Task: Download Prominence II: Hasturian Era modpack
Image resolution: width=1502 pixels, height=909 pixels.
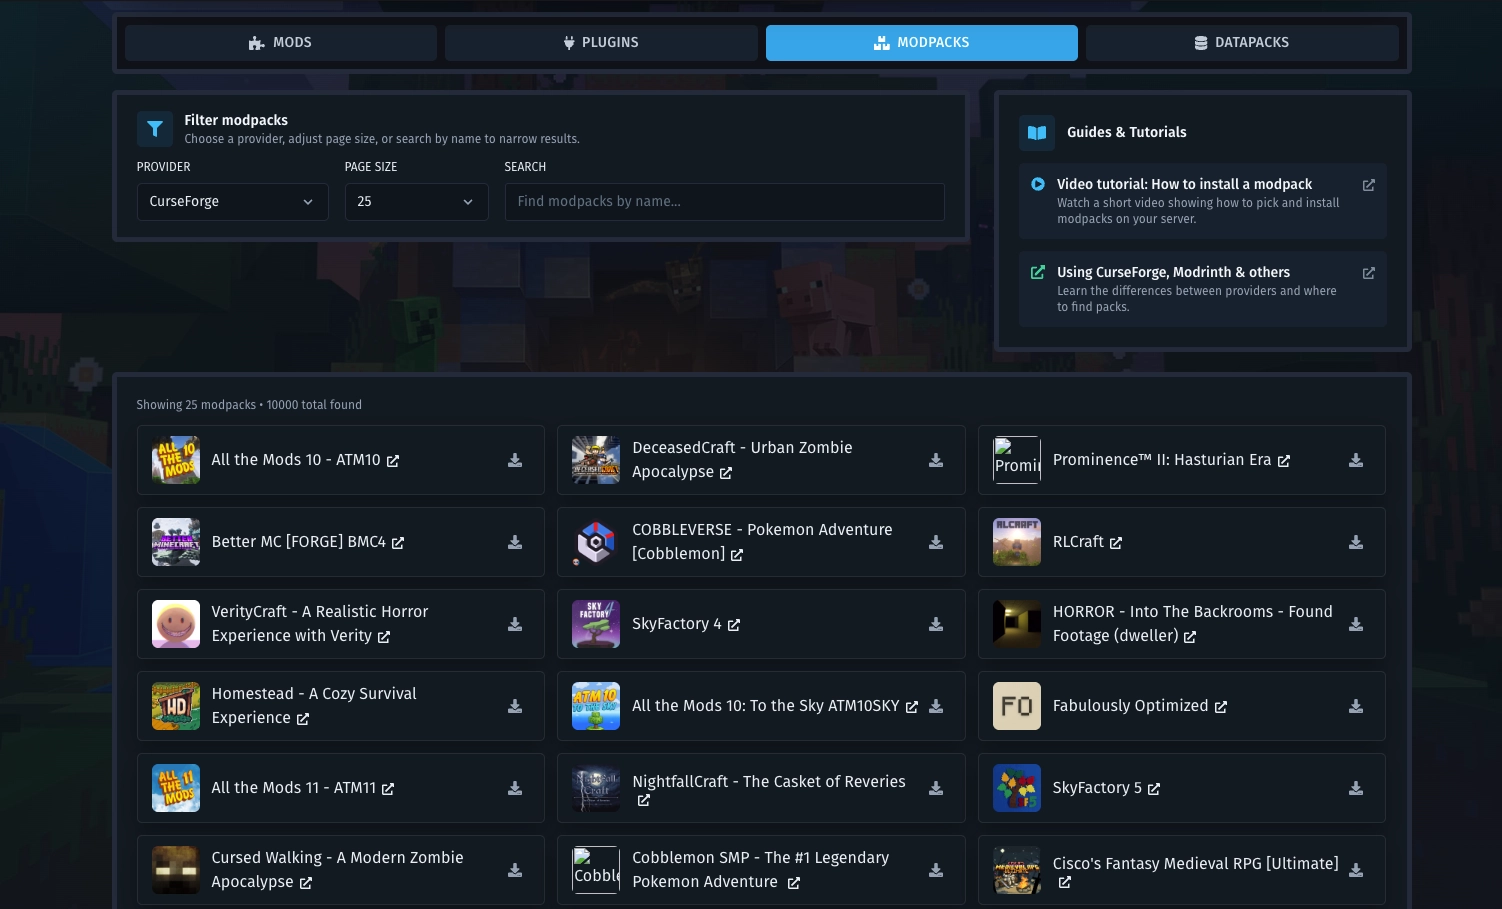Action: 1356,460
